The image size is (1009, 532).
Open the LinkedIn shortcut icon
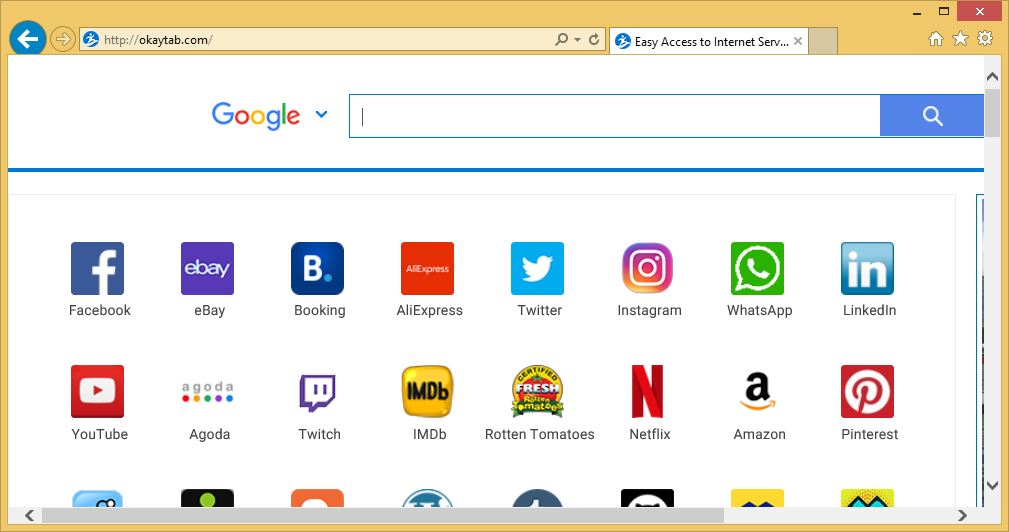point(867,268)
